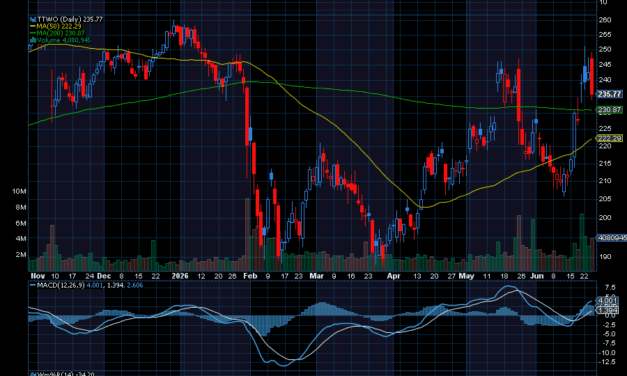
Task: Click the volume bars icon beside Volume legend
Action: click(x=33, y=40)
